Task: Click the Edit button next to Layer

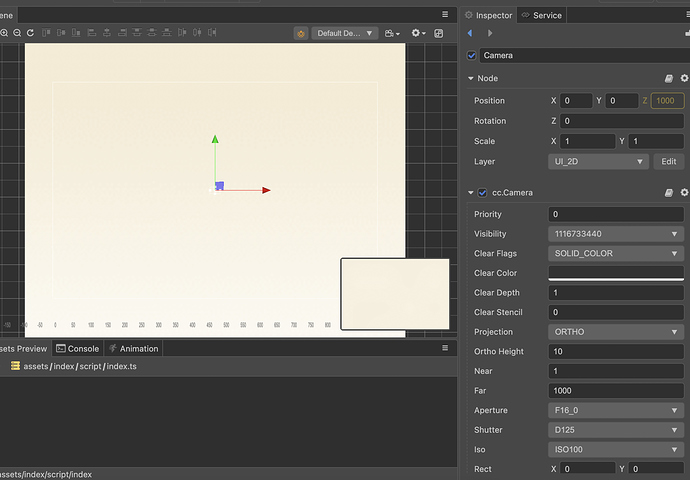Action: [x=668, y=161]
